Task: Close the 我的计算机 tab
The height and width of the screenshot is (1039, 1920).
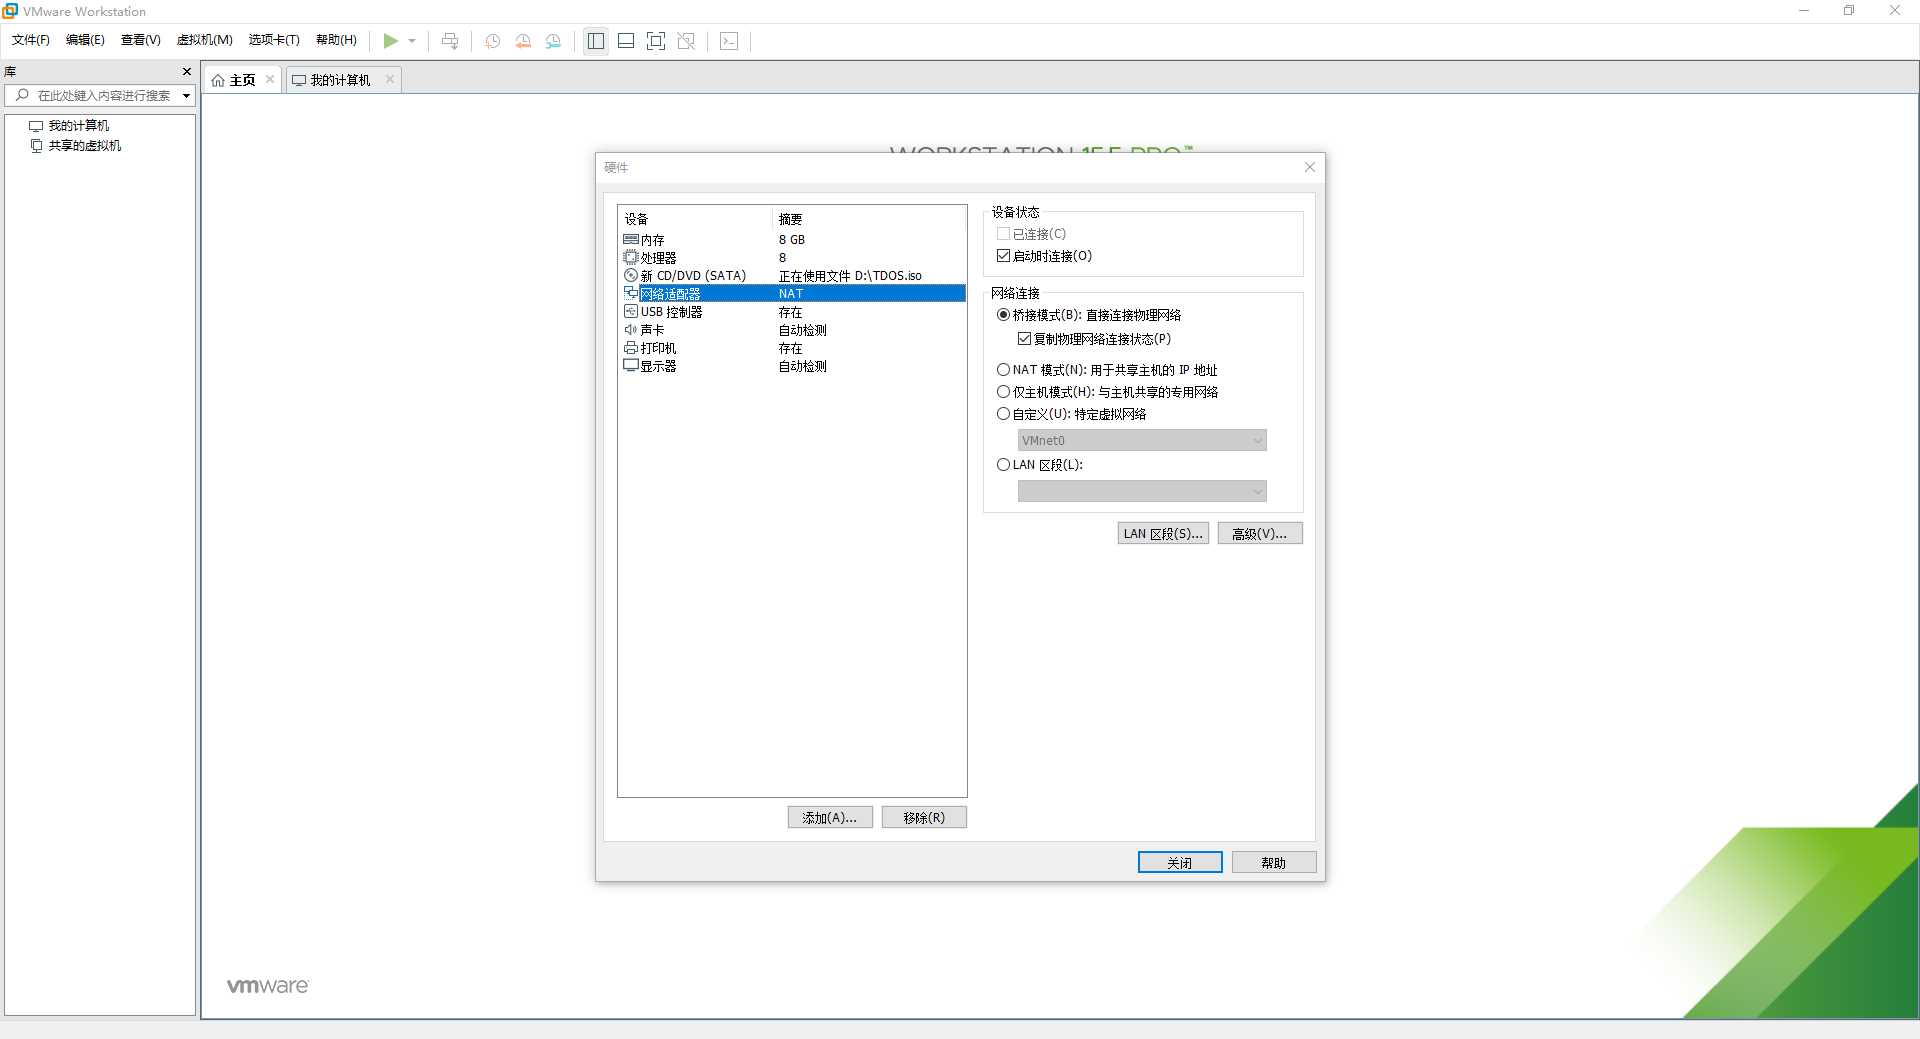Action: pos(390,79)
